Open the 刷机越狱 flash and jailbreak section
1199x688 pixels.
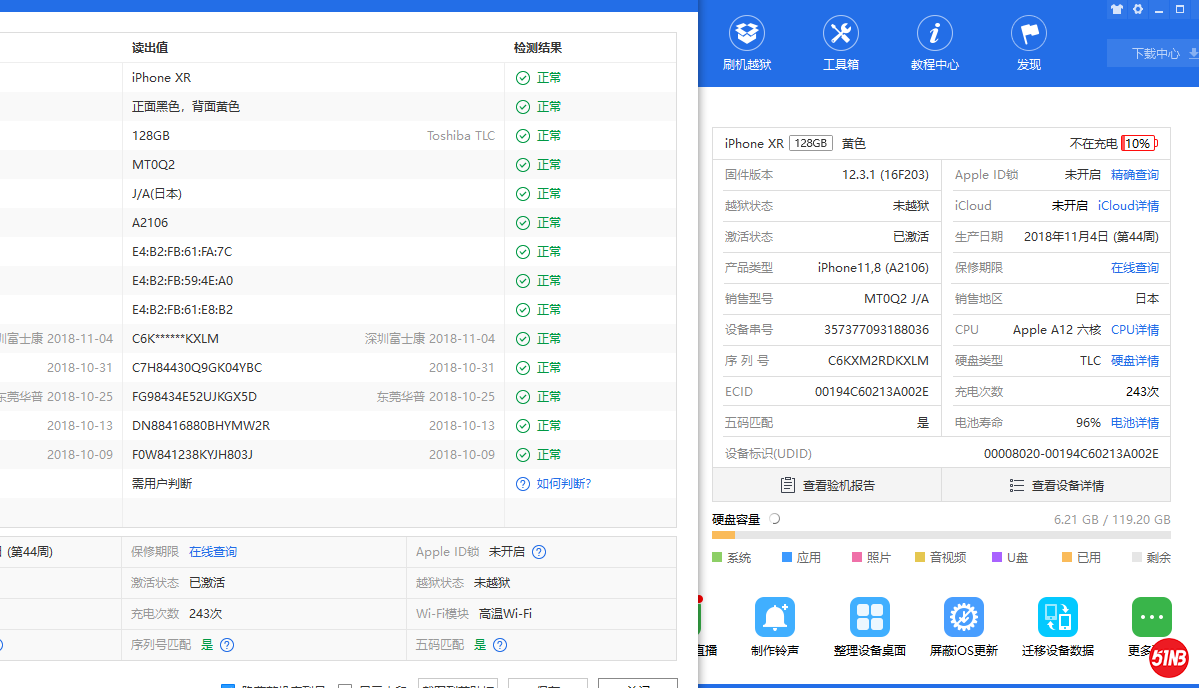tap(747, 43)
